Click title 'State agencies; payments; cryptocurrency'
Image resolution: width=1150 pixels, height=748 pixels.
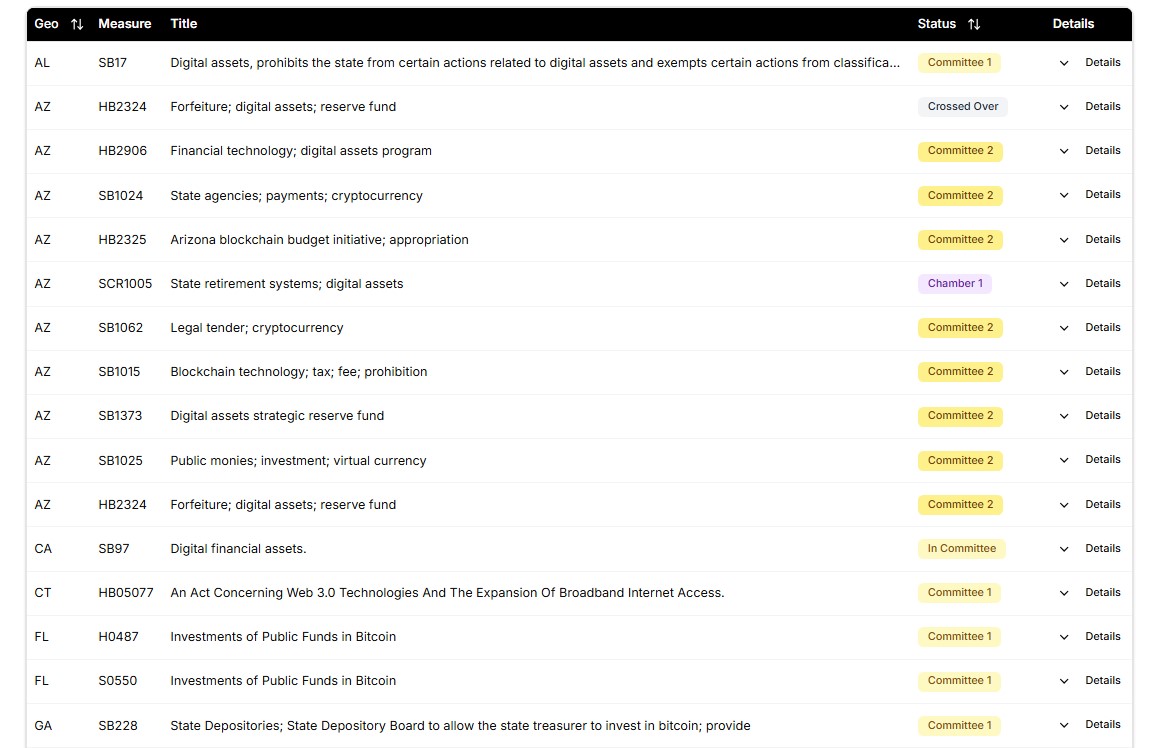click(x=296, y=196)
